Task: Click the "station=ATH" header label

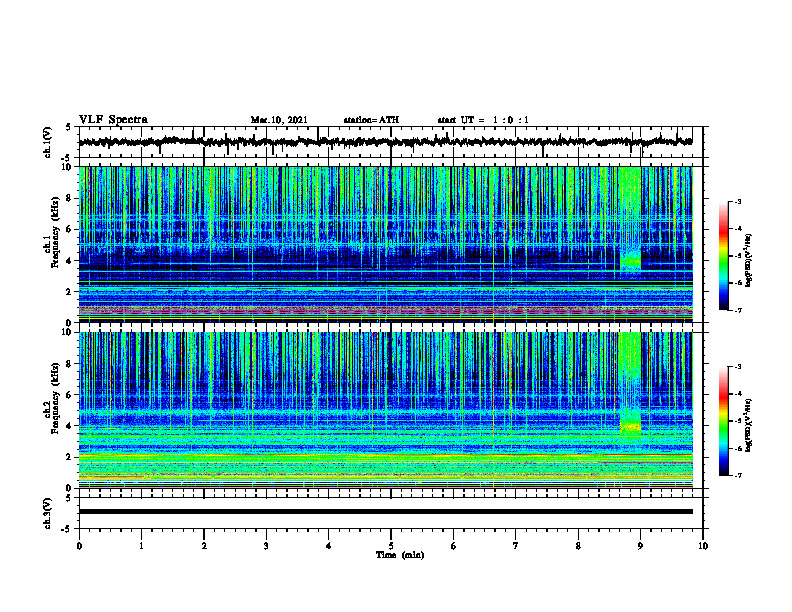Action: tap(371, 120)
